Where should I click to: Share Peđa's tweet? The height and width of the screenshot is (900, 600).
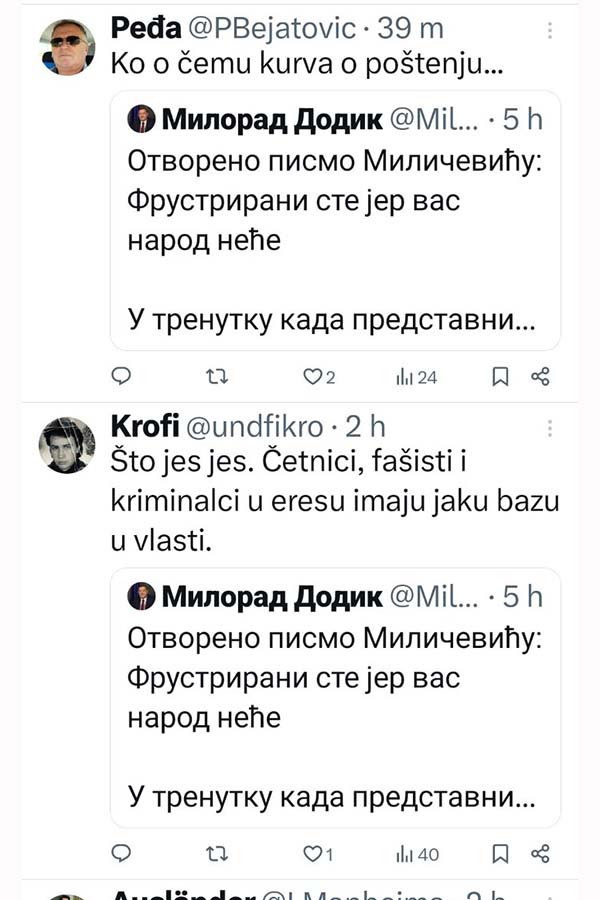pyautogui.click(x=540, y=376)
